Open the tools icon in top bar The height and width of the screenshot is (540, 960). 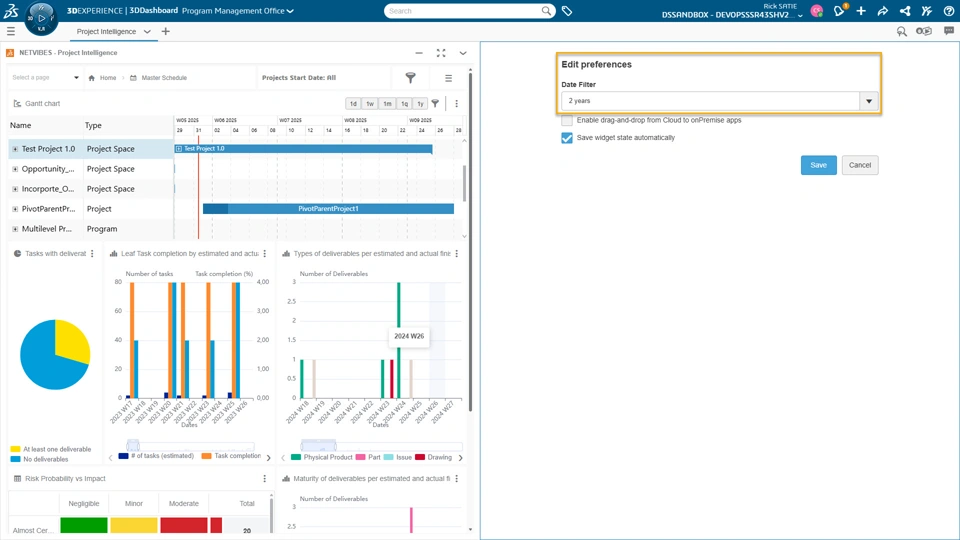pyautogui.click(x=926, y=11)
